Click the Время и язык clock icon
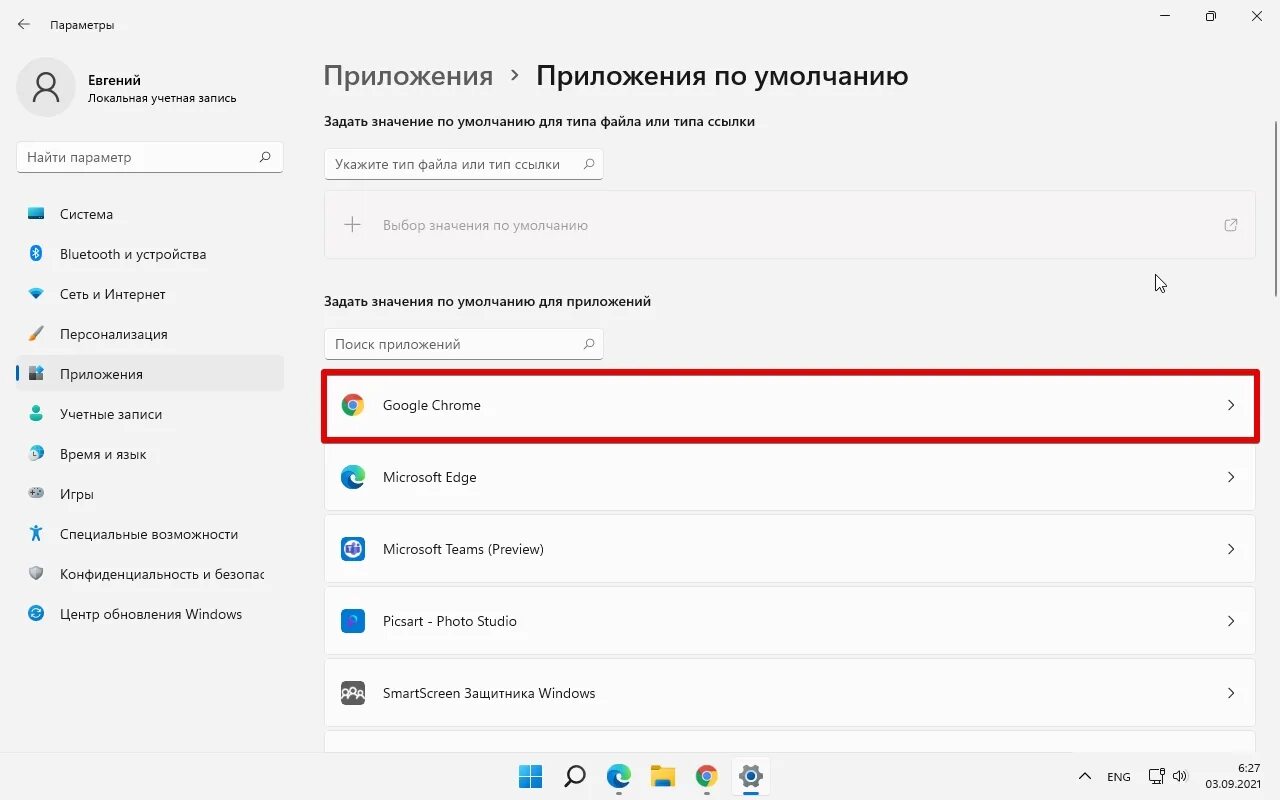The height and width of the screenshot is (800, 1280). pos(36,454)
